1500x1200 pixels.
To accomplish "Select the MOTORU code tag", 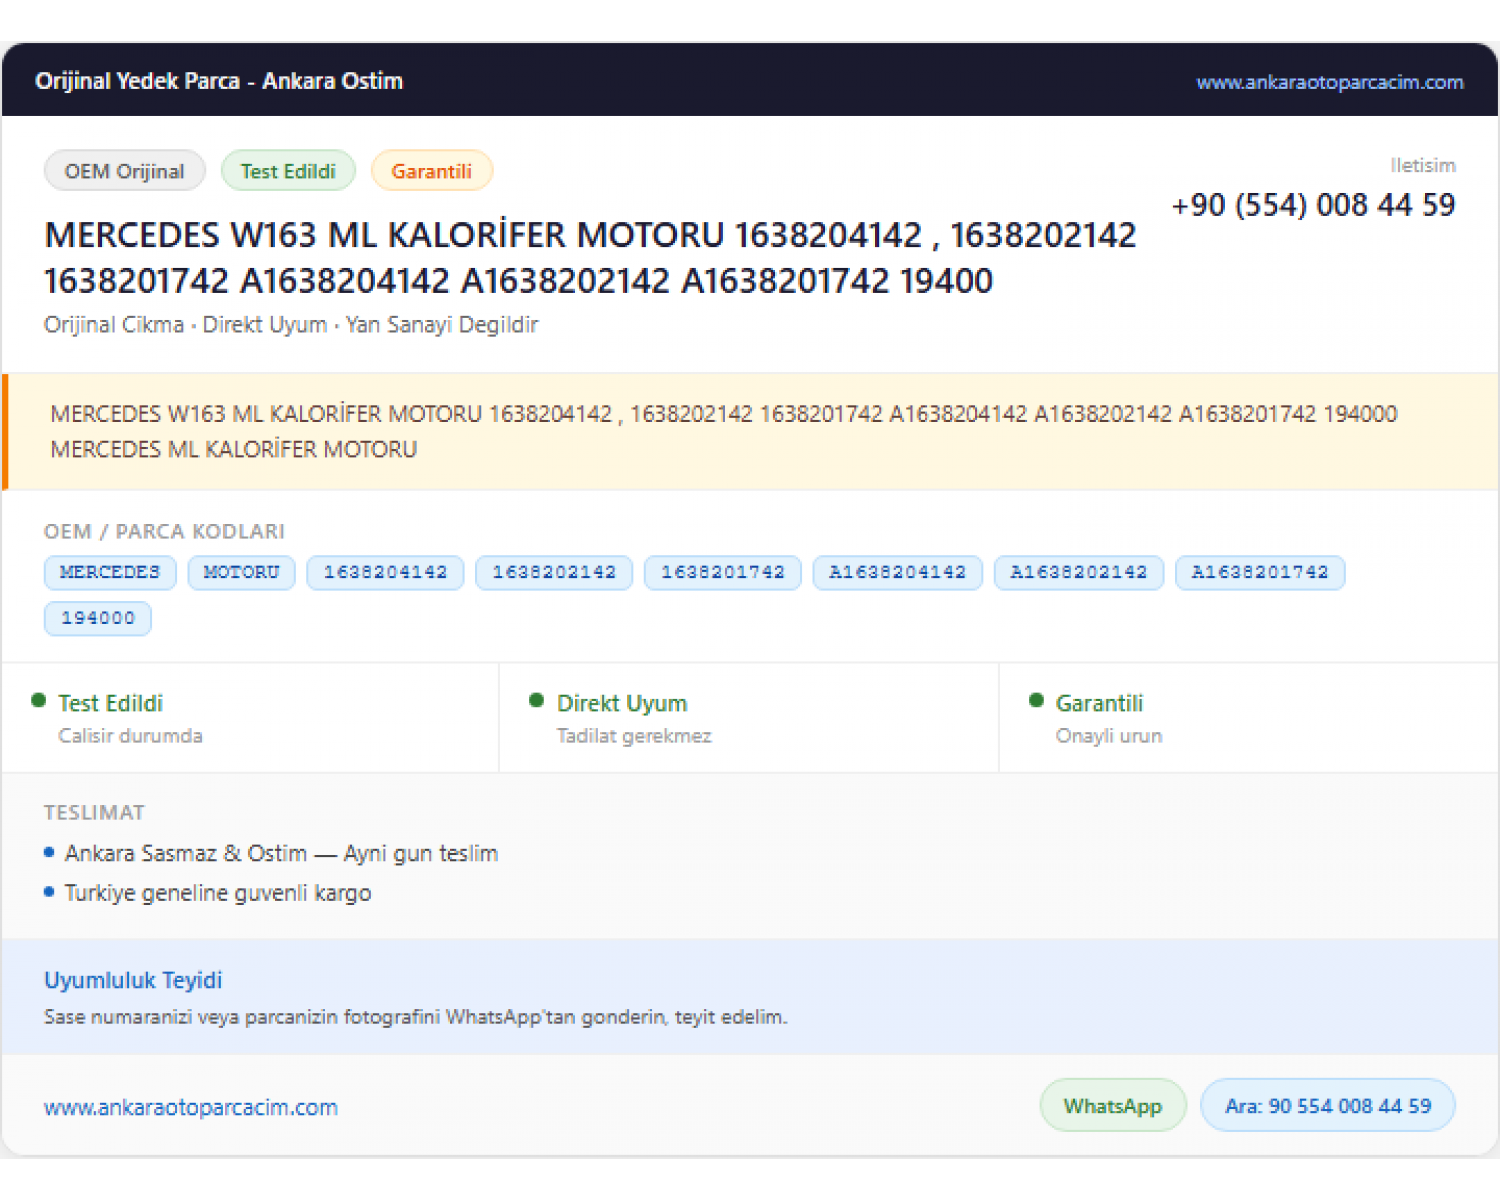I will pos(241,573).
